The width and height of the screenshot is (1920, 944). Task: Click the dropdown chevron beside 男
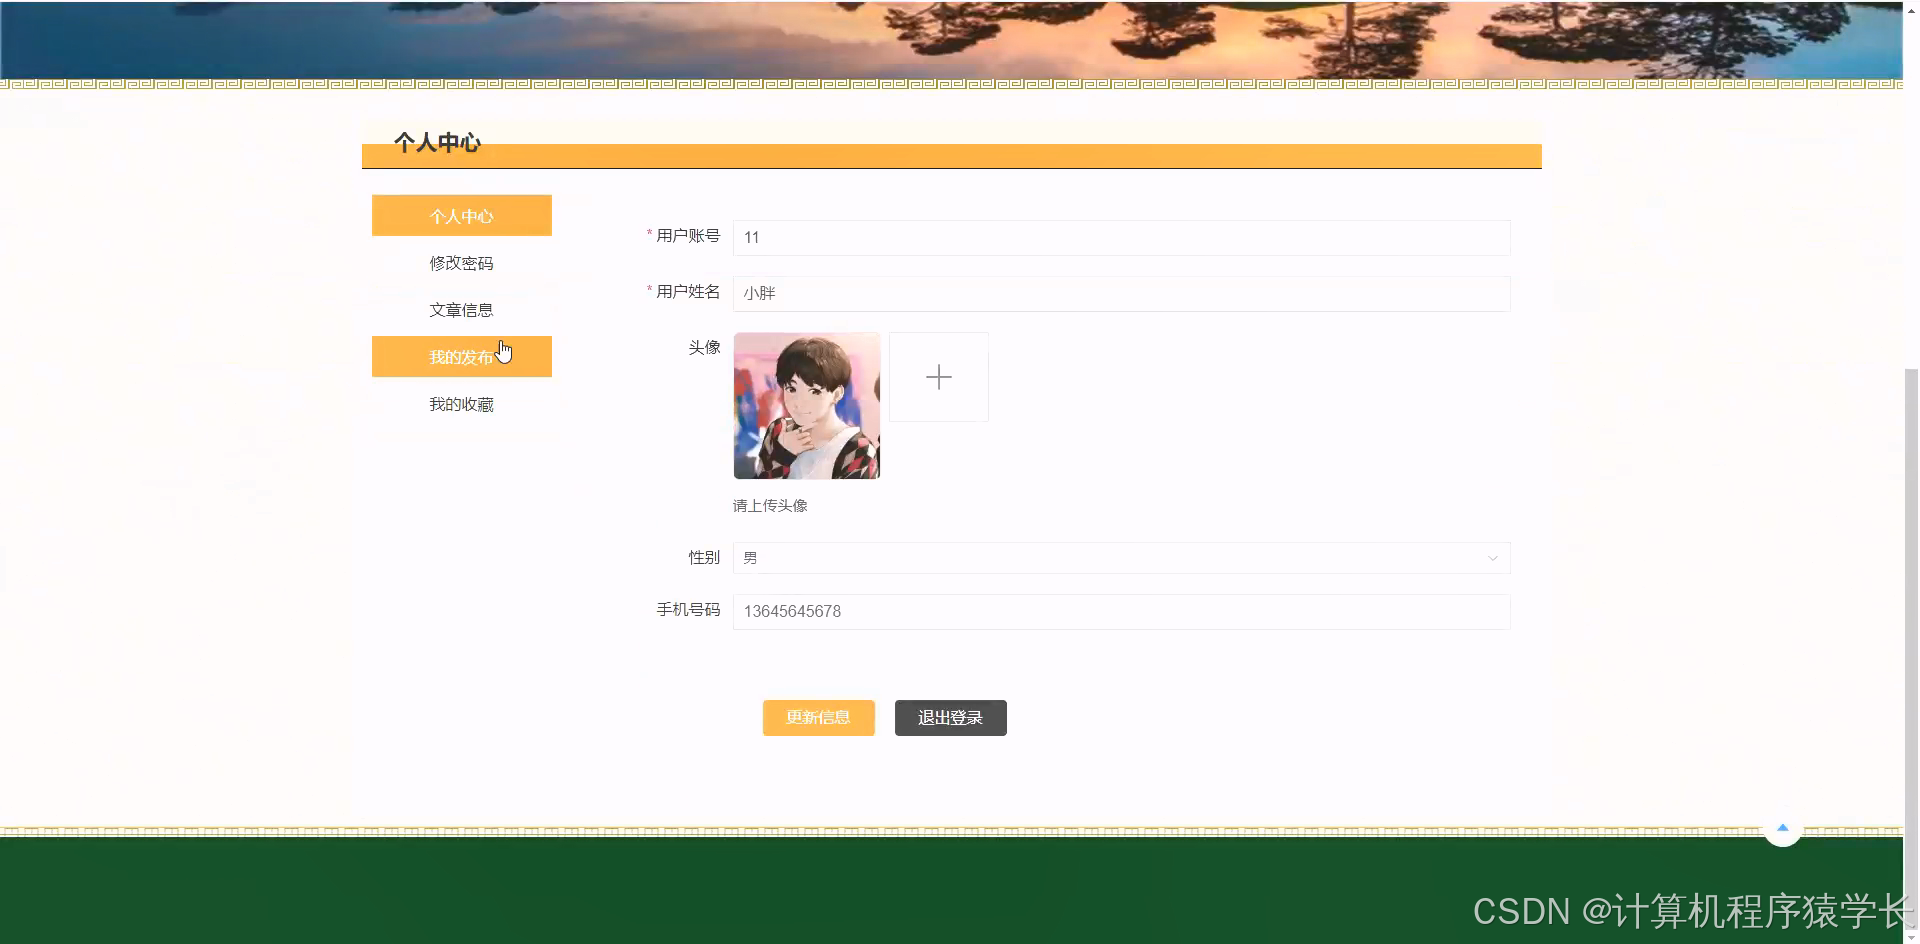[1493, 558]
